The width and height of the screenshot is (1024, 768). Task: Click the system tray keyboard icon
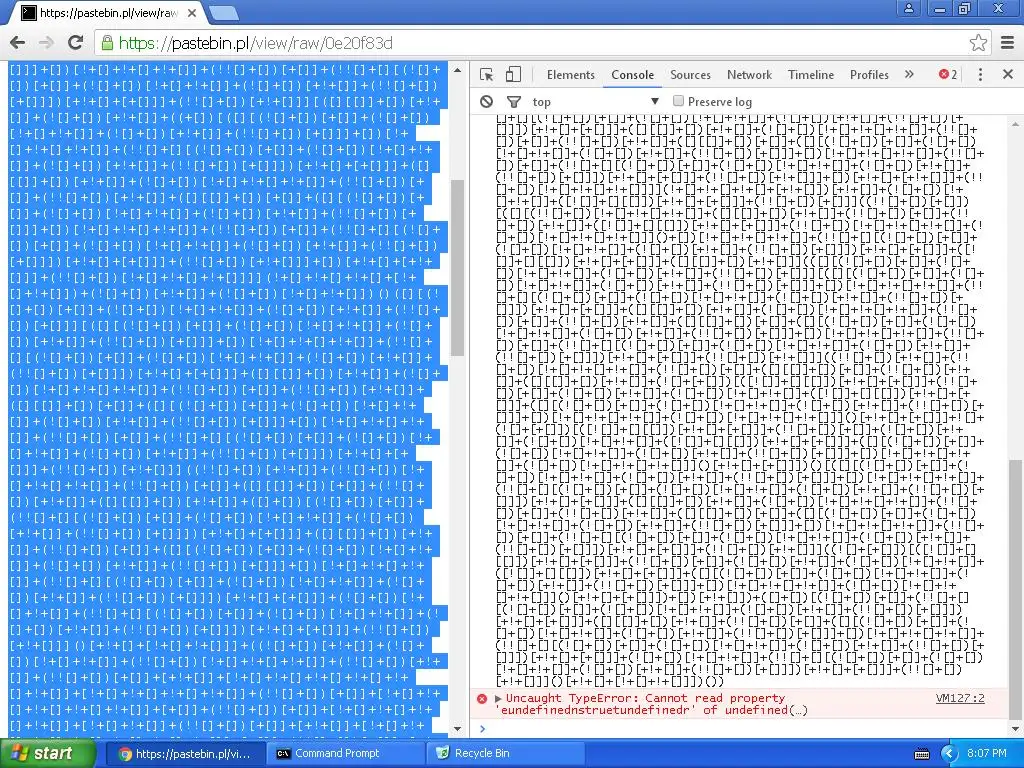[921, 754]
